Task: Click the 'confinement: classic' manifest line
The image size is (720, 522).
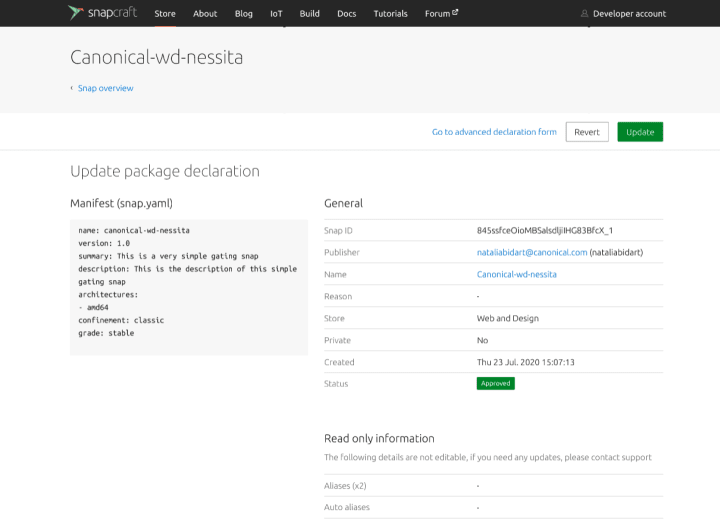Action: tap(121, 320)
